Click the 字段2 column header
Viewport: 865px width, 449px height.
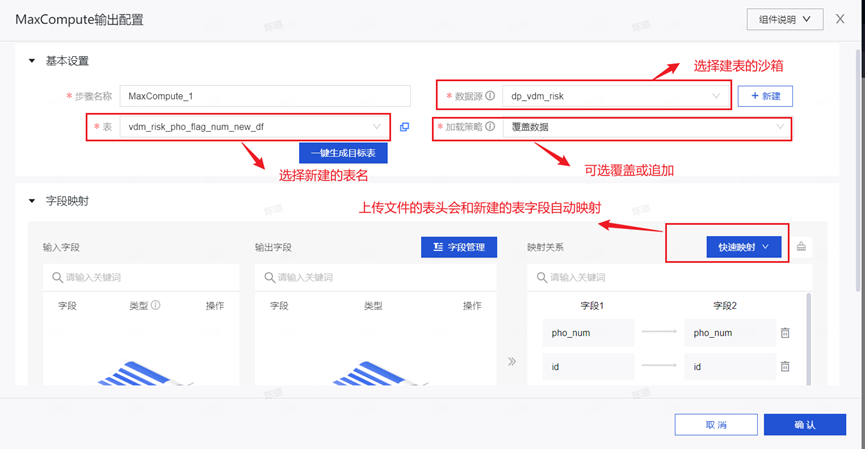pyautogui.click(x=724, y=305)
